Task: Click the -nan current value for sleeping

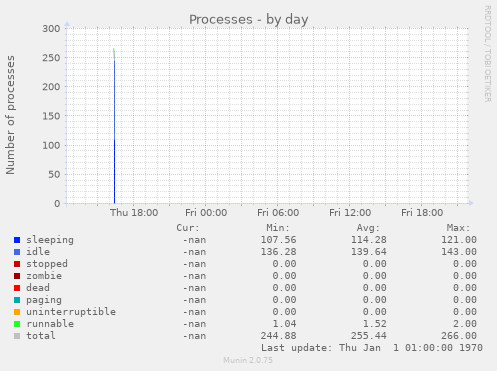Action: pos(194,240)
